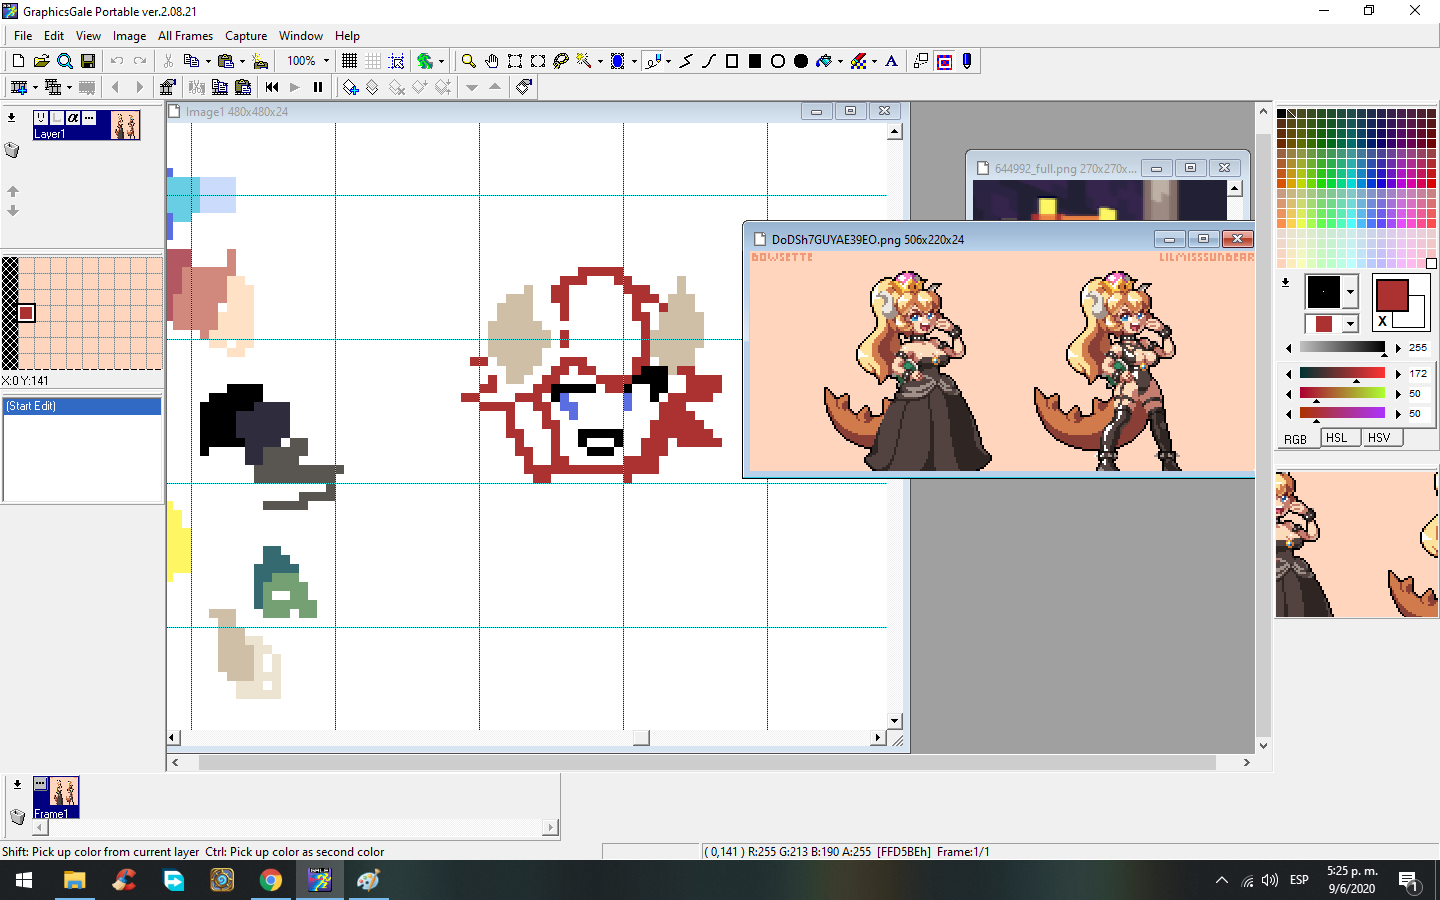This screenshot has height=900, width=1440.
Task: Toggle the pen pressure button in toolbar
Action: point(967,61)
